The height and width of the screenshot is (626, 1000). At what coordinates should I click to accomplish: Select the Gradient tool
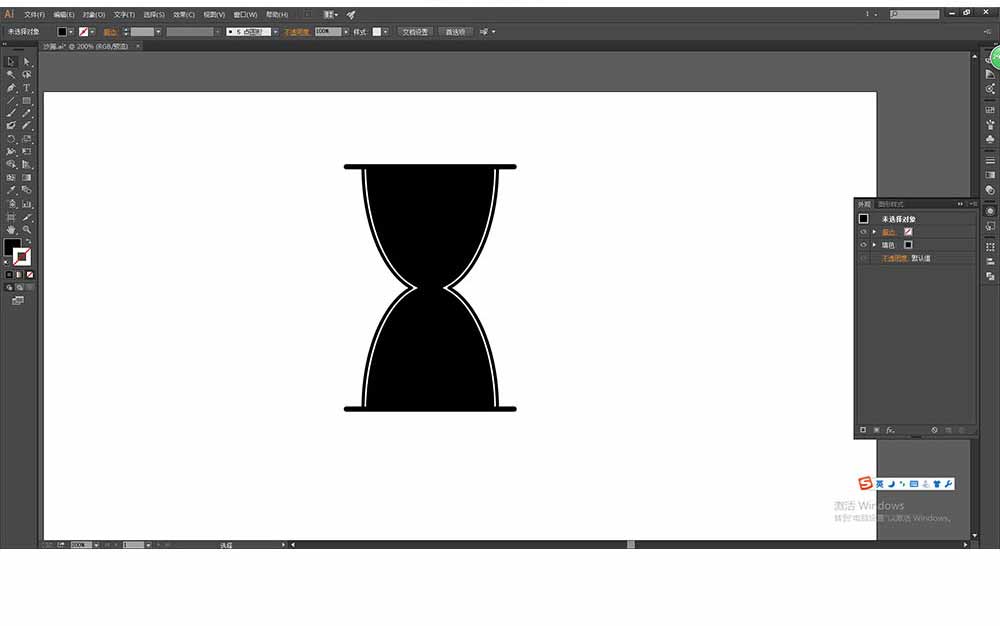click(27, 178)
